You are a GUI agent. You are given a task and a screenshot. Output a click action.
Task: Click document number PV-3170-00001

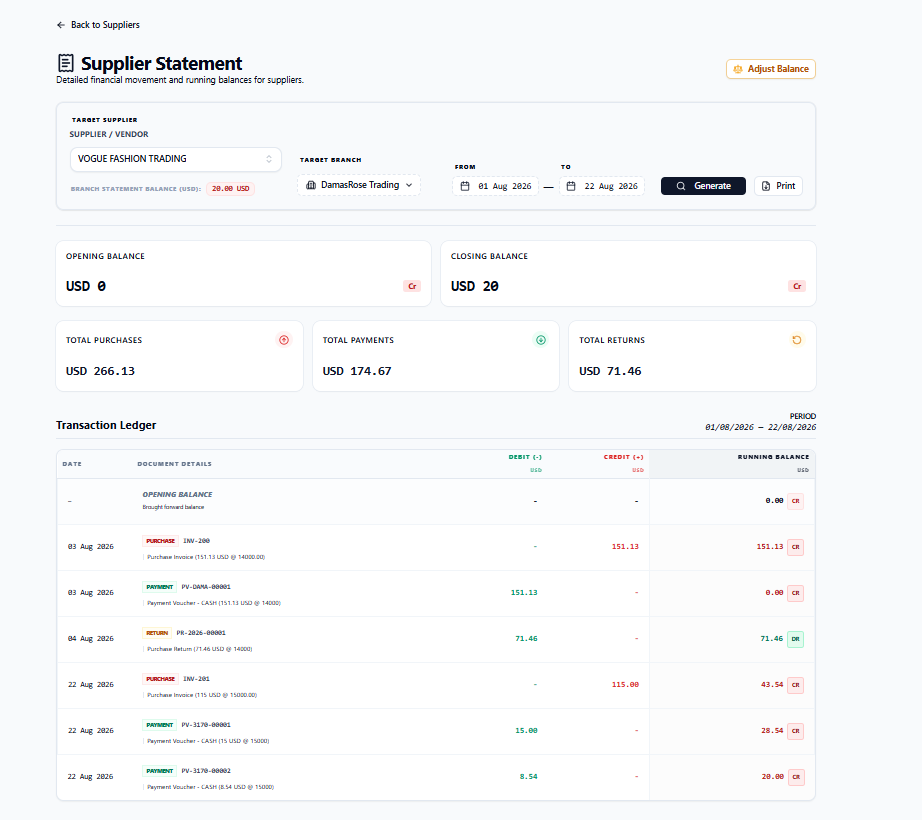coord(206,725)
